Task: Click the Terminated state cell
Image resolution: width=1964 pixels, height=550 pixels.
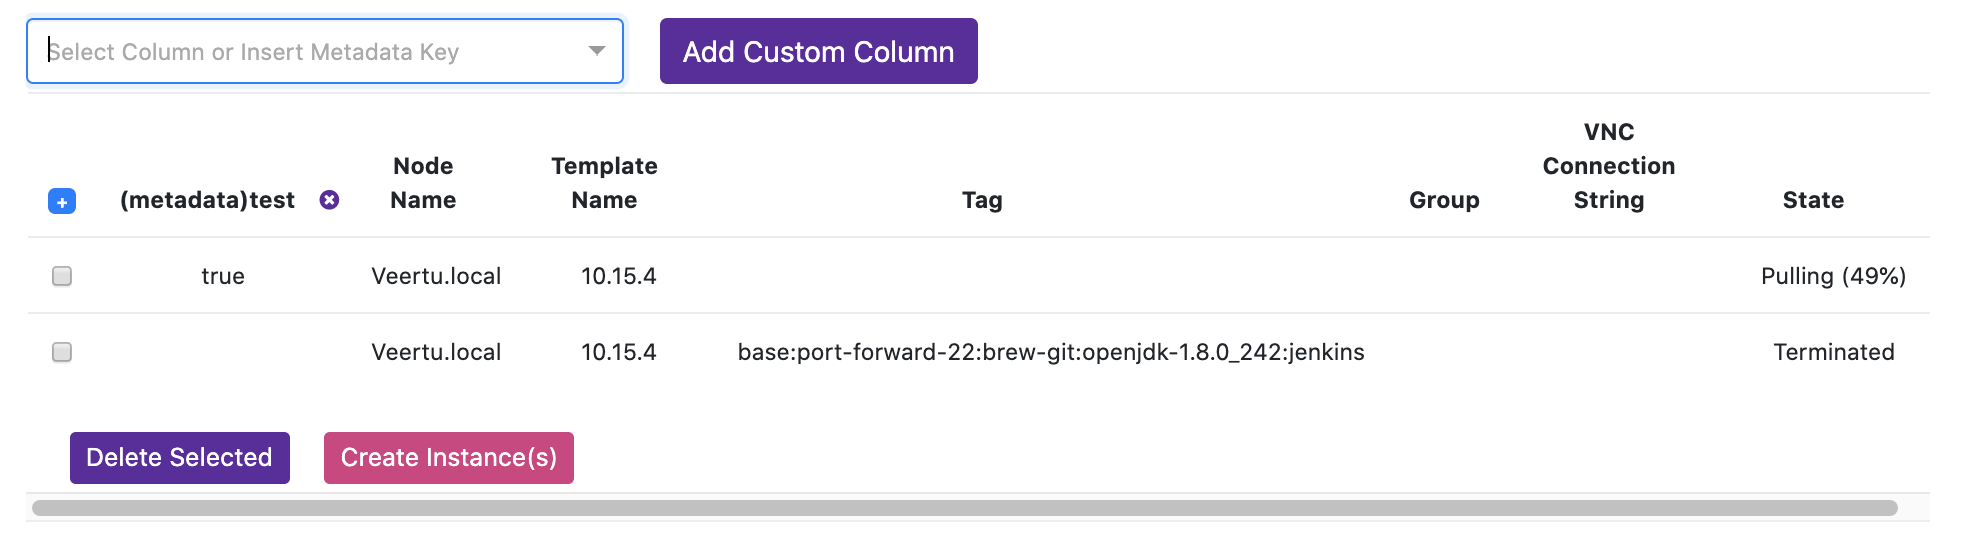Action: tap(1833, 352)
